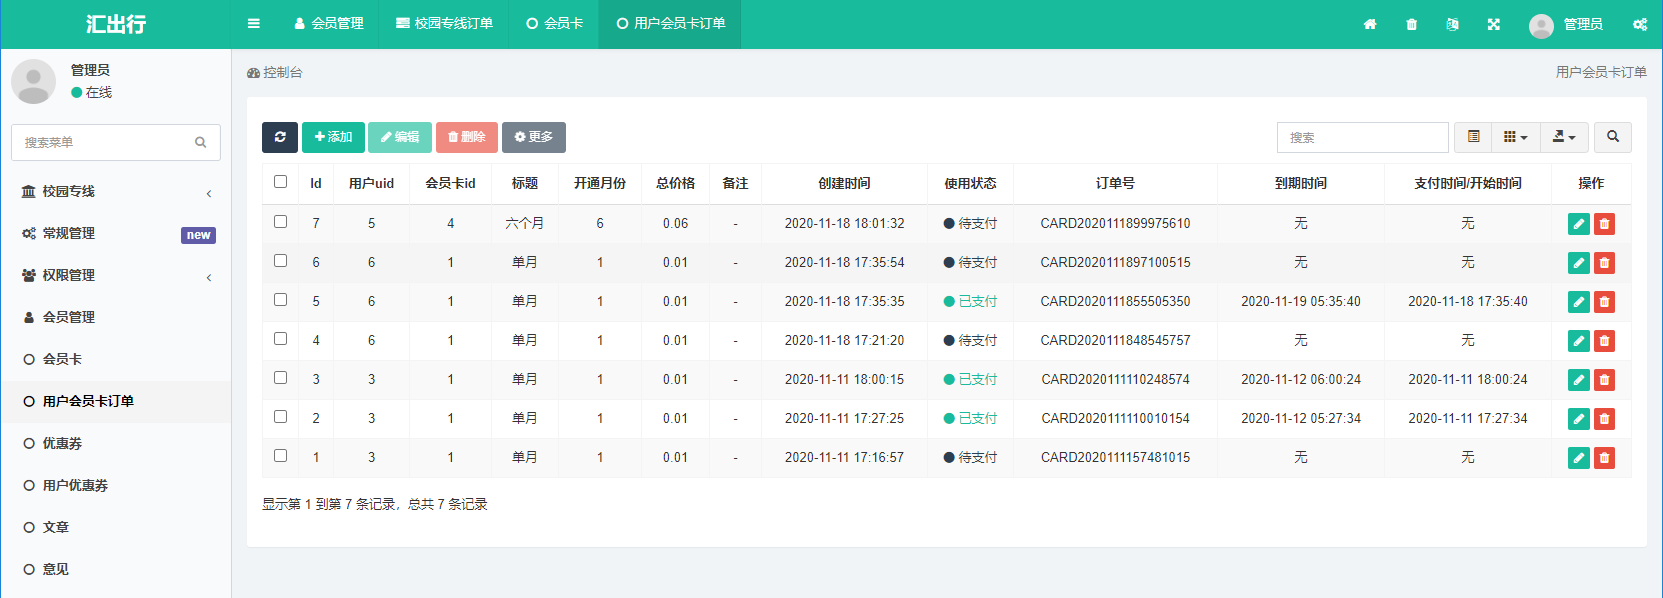
Task: Switch to the 会员卡 top tab
Action: [x=554, y=23]
